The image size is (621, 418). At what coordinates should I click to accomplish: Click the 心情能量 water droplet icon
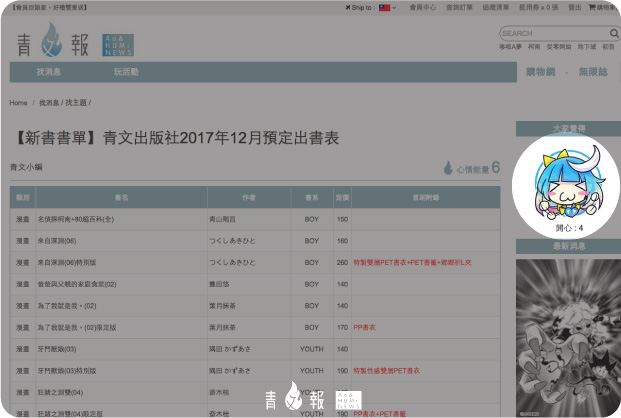point(448,168)
